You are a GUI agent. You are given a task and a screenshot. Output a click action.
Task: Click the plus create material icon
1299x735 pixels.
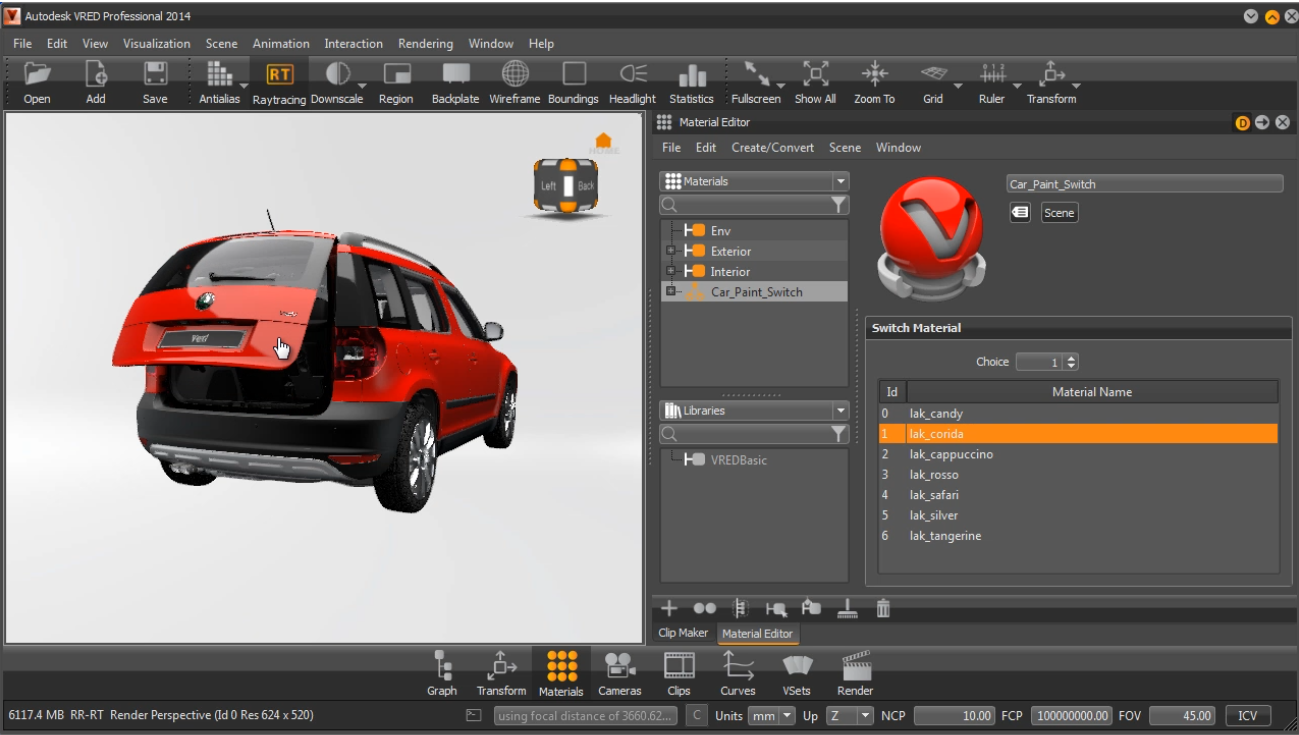[669, 608]
